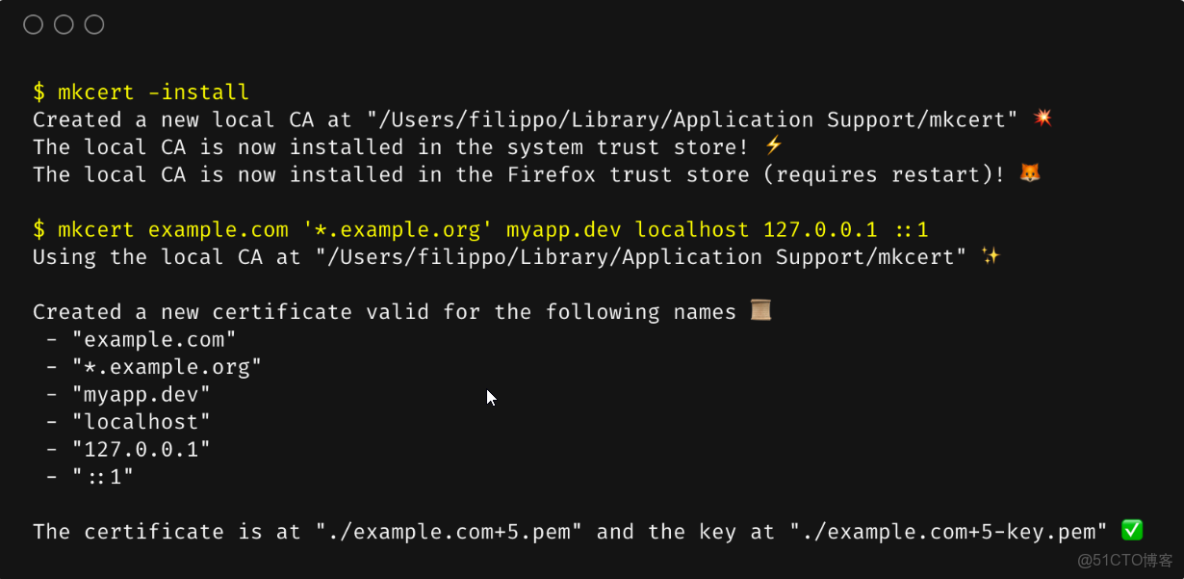Click the scroll emoji next to certificate names heading
1184x579 pixels.
click(x=760, y=310)
